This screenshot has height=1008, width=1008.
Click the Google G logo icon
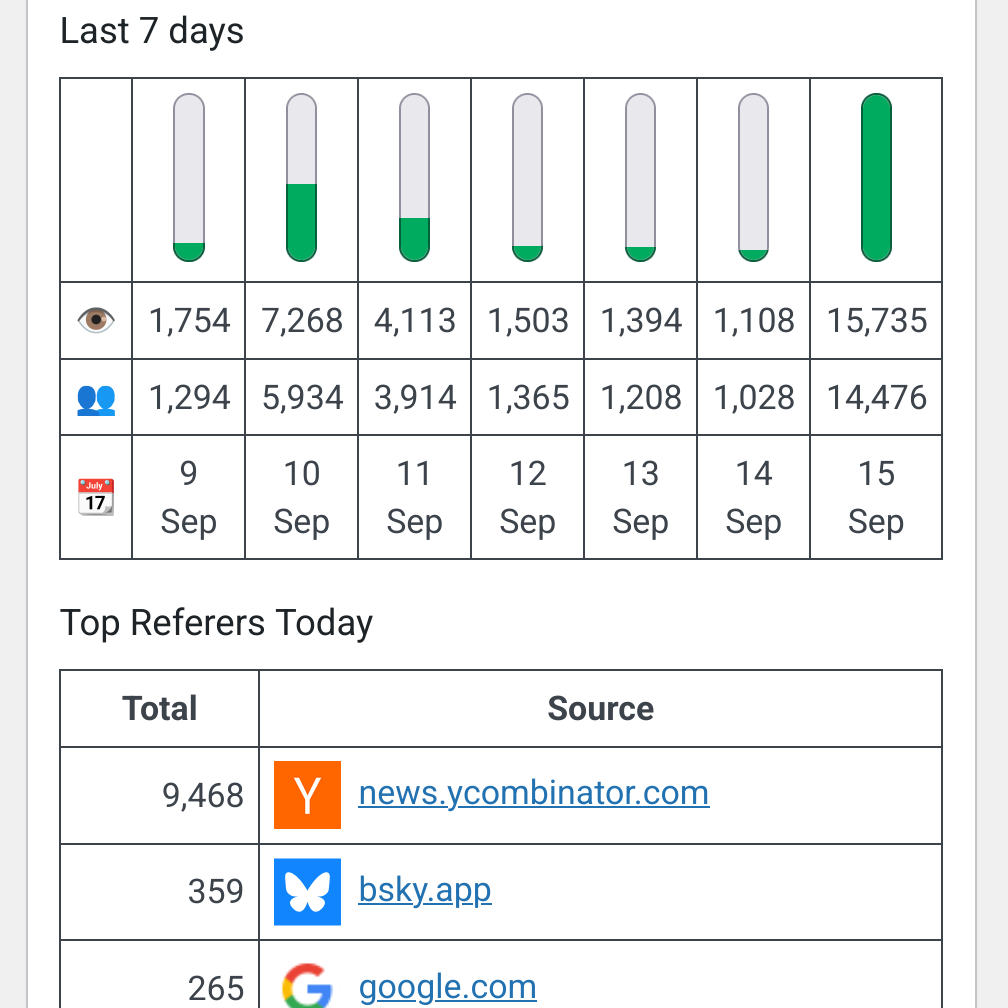(307, 986)
